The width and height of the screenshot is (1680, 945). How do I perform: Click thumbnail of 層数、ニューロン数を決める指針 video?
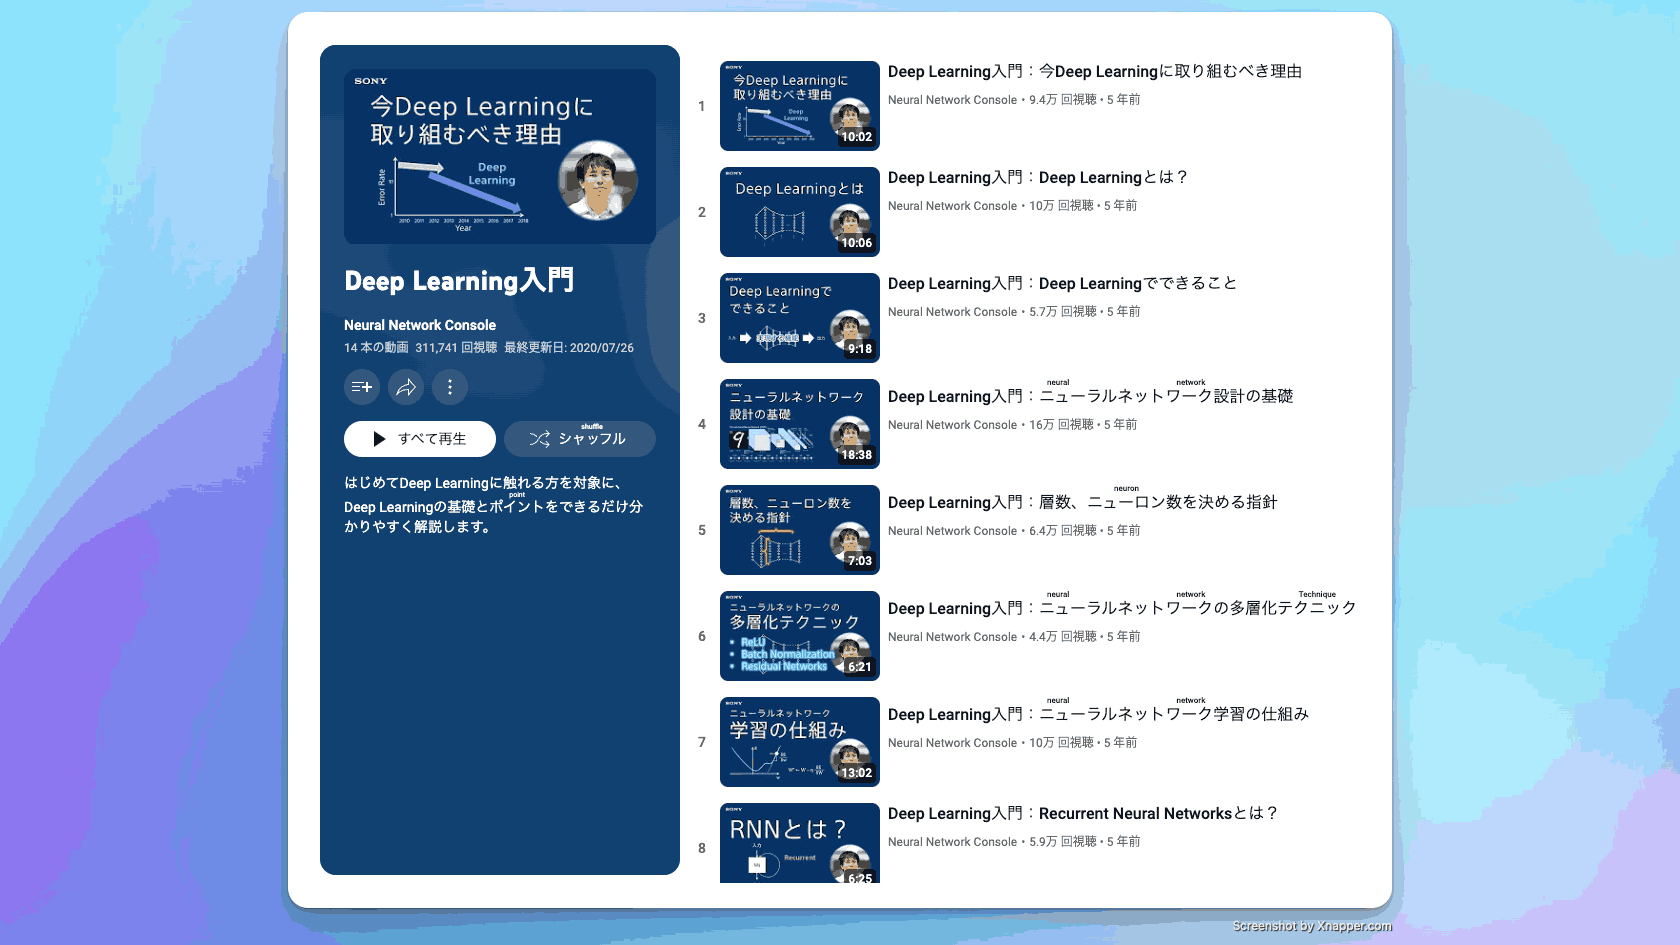799,530
